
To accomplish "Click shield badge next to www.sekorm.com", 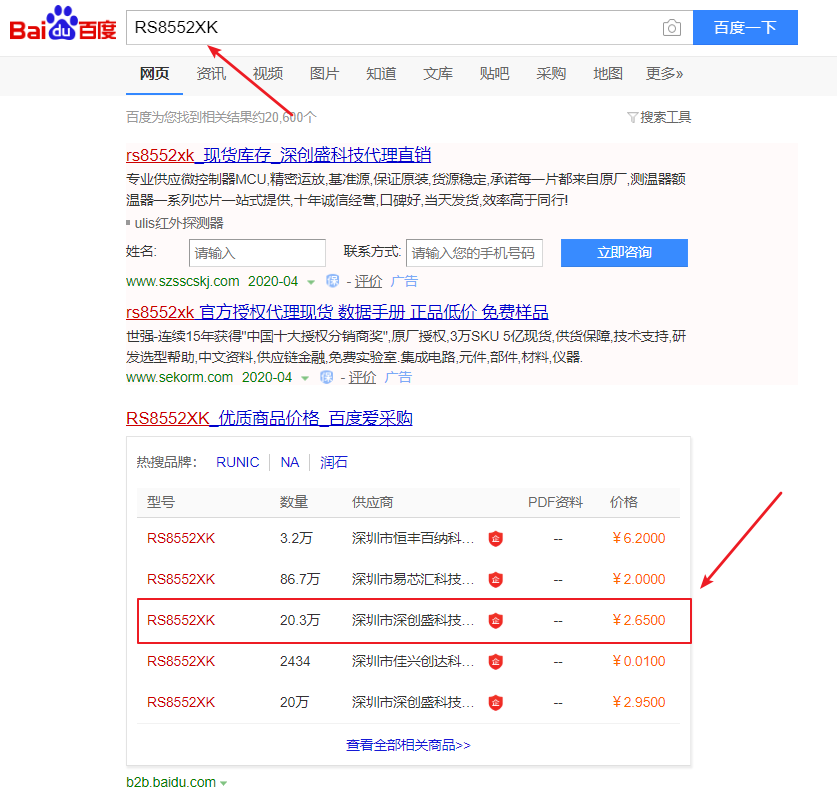I will (x=326, y=377).
